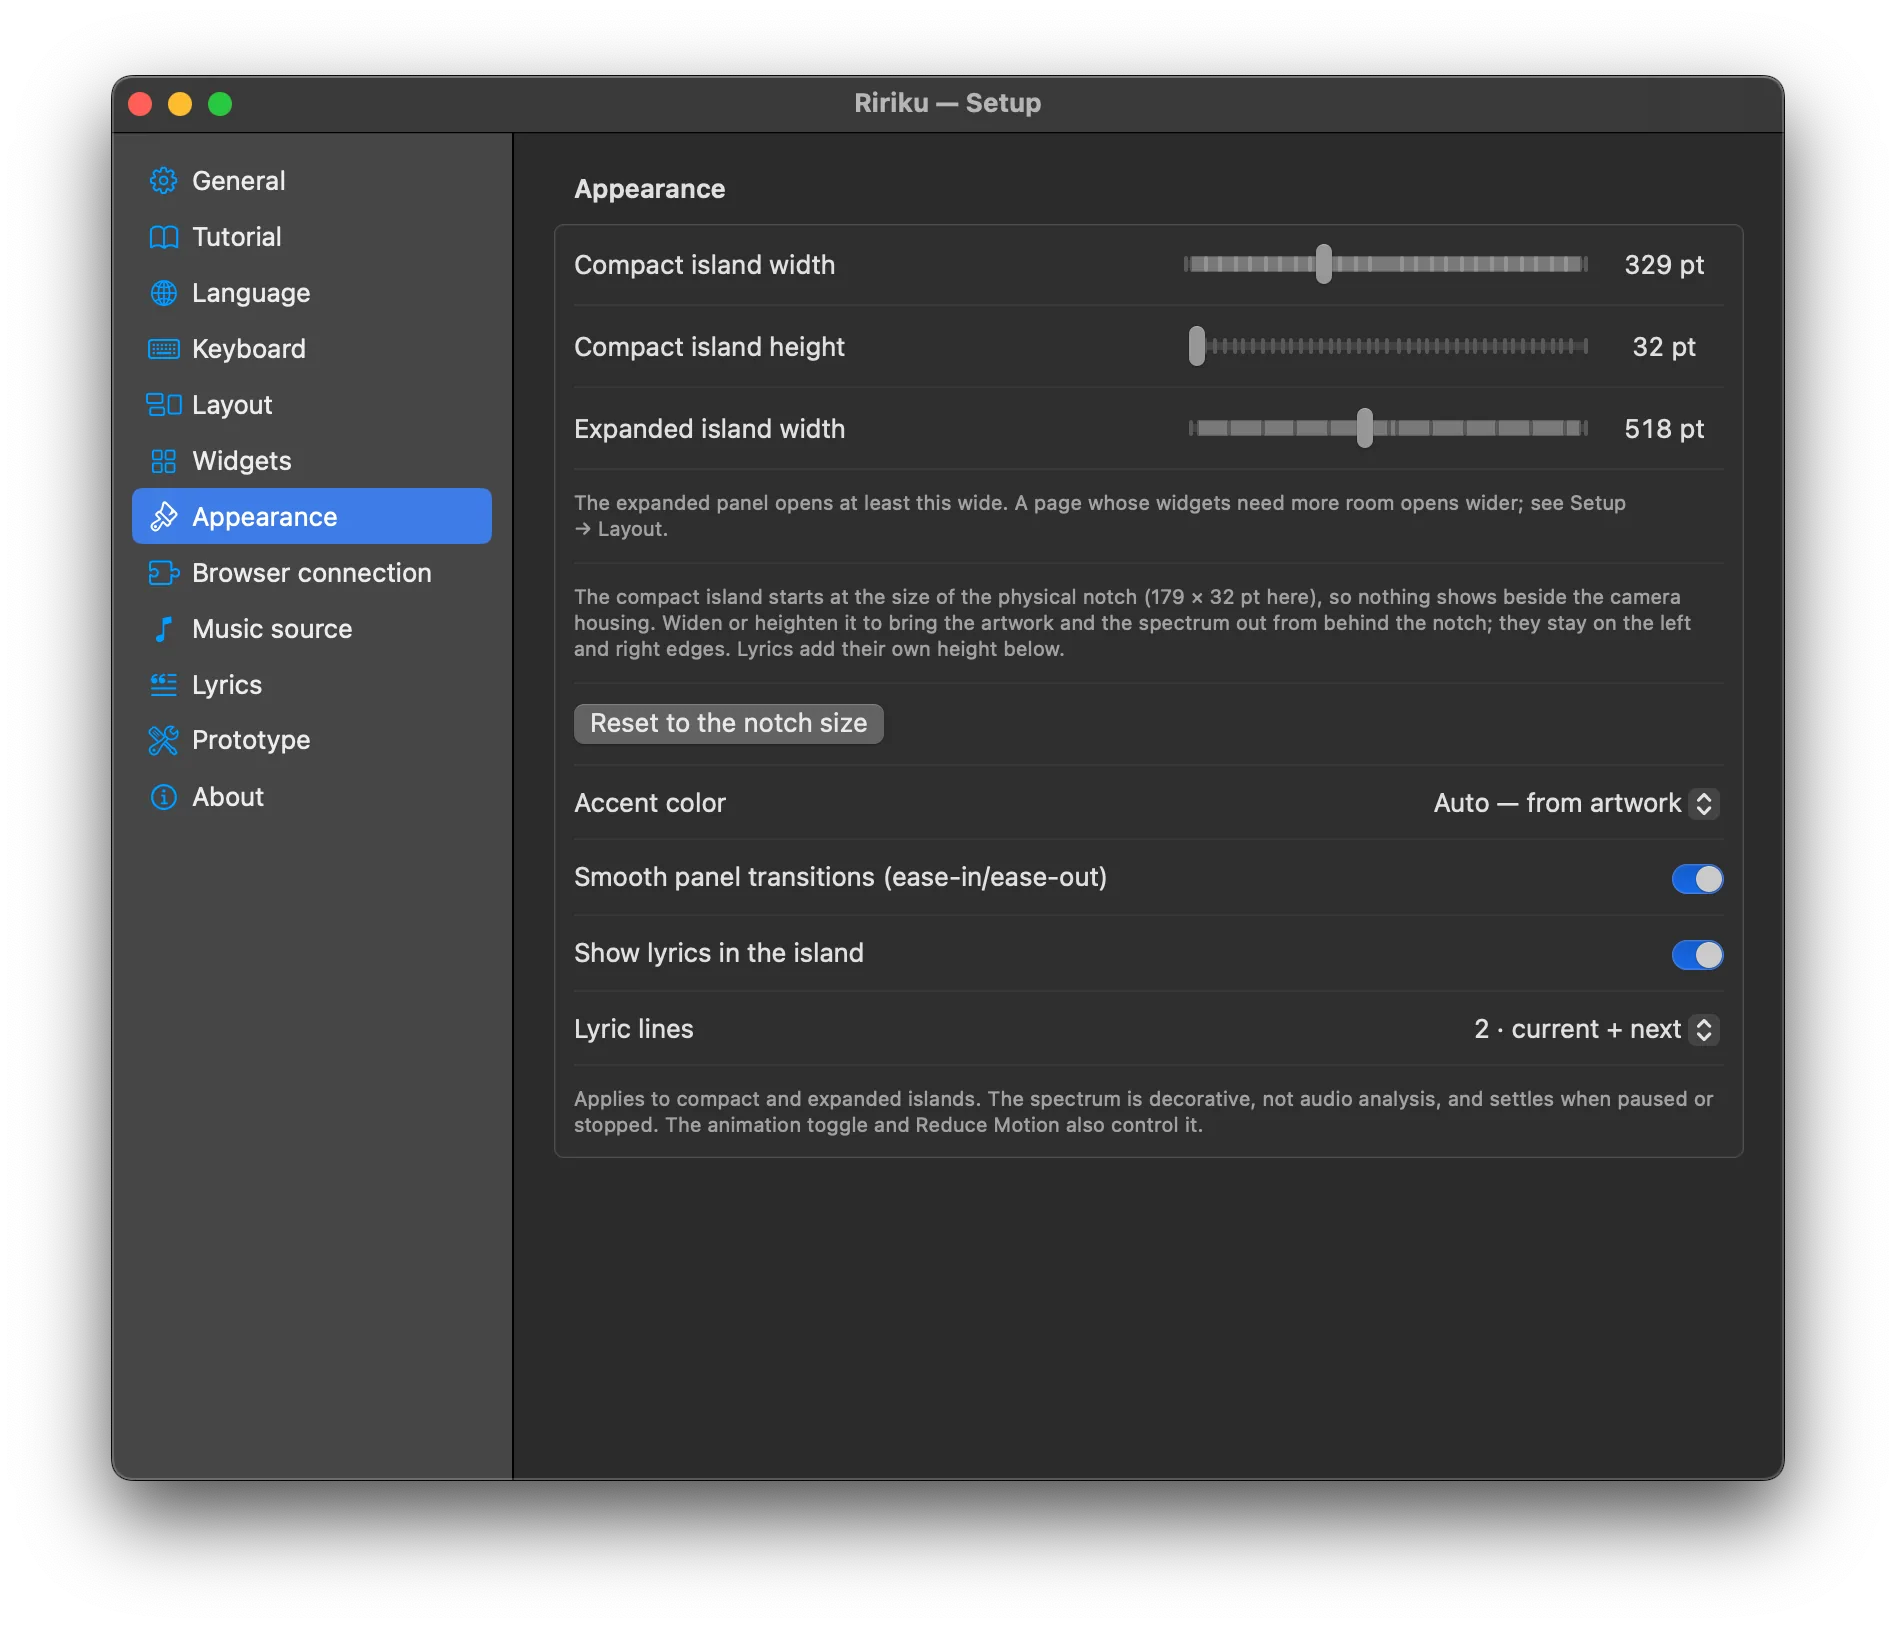Image resolution: width=1896 pixels, height=1628 pixels.
Task: Click the Reset to the notch size button
Action: (728, 723)
